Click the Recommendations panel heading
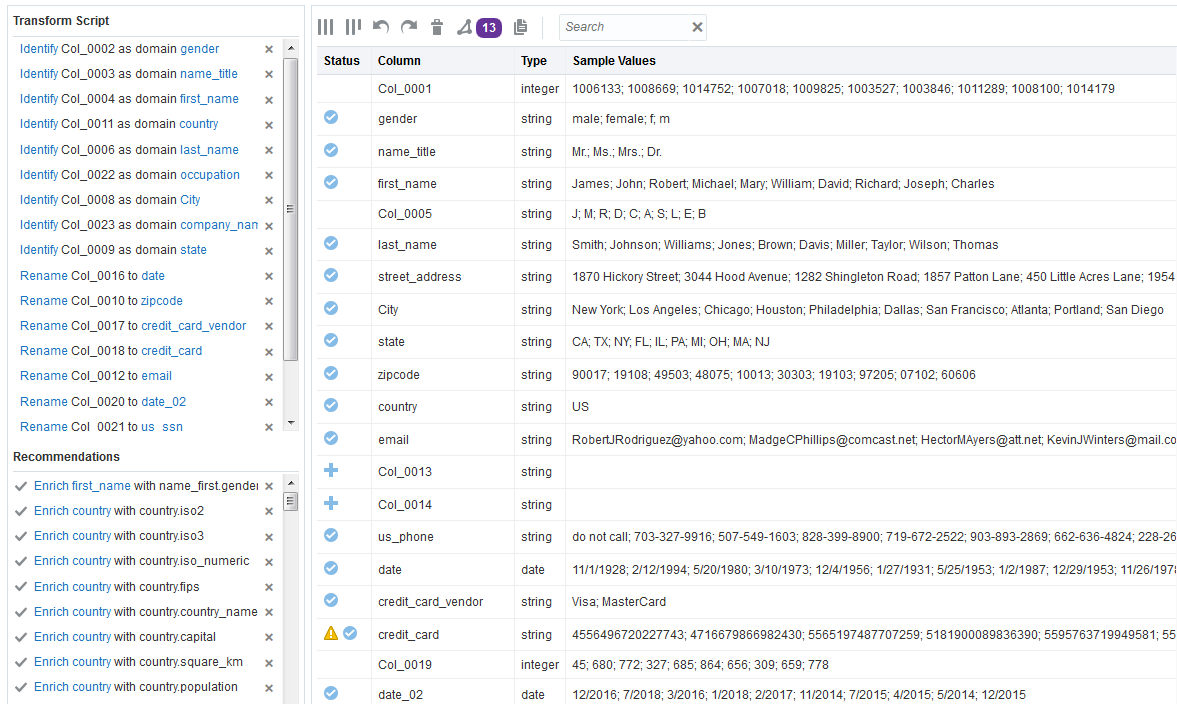Viewport: 1177px width, 704px height. 66,457
